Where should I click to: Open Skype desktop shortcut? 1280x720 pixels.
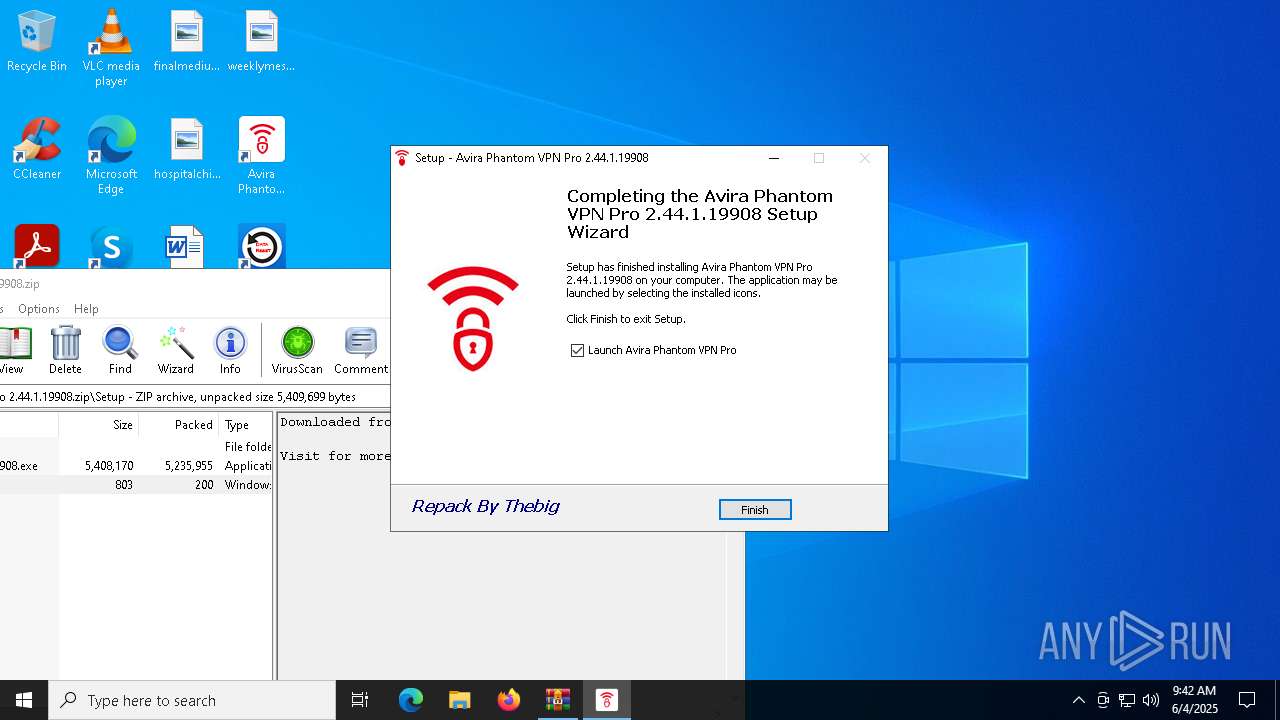[111, 246]
